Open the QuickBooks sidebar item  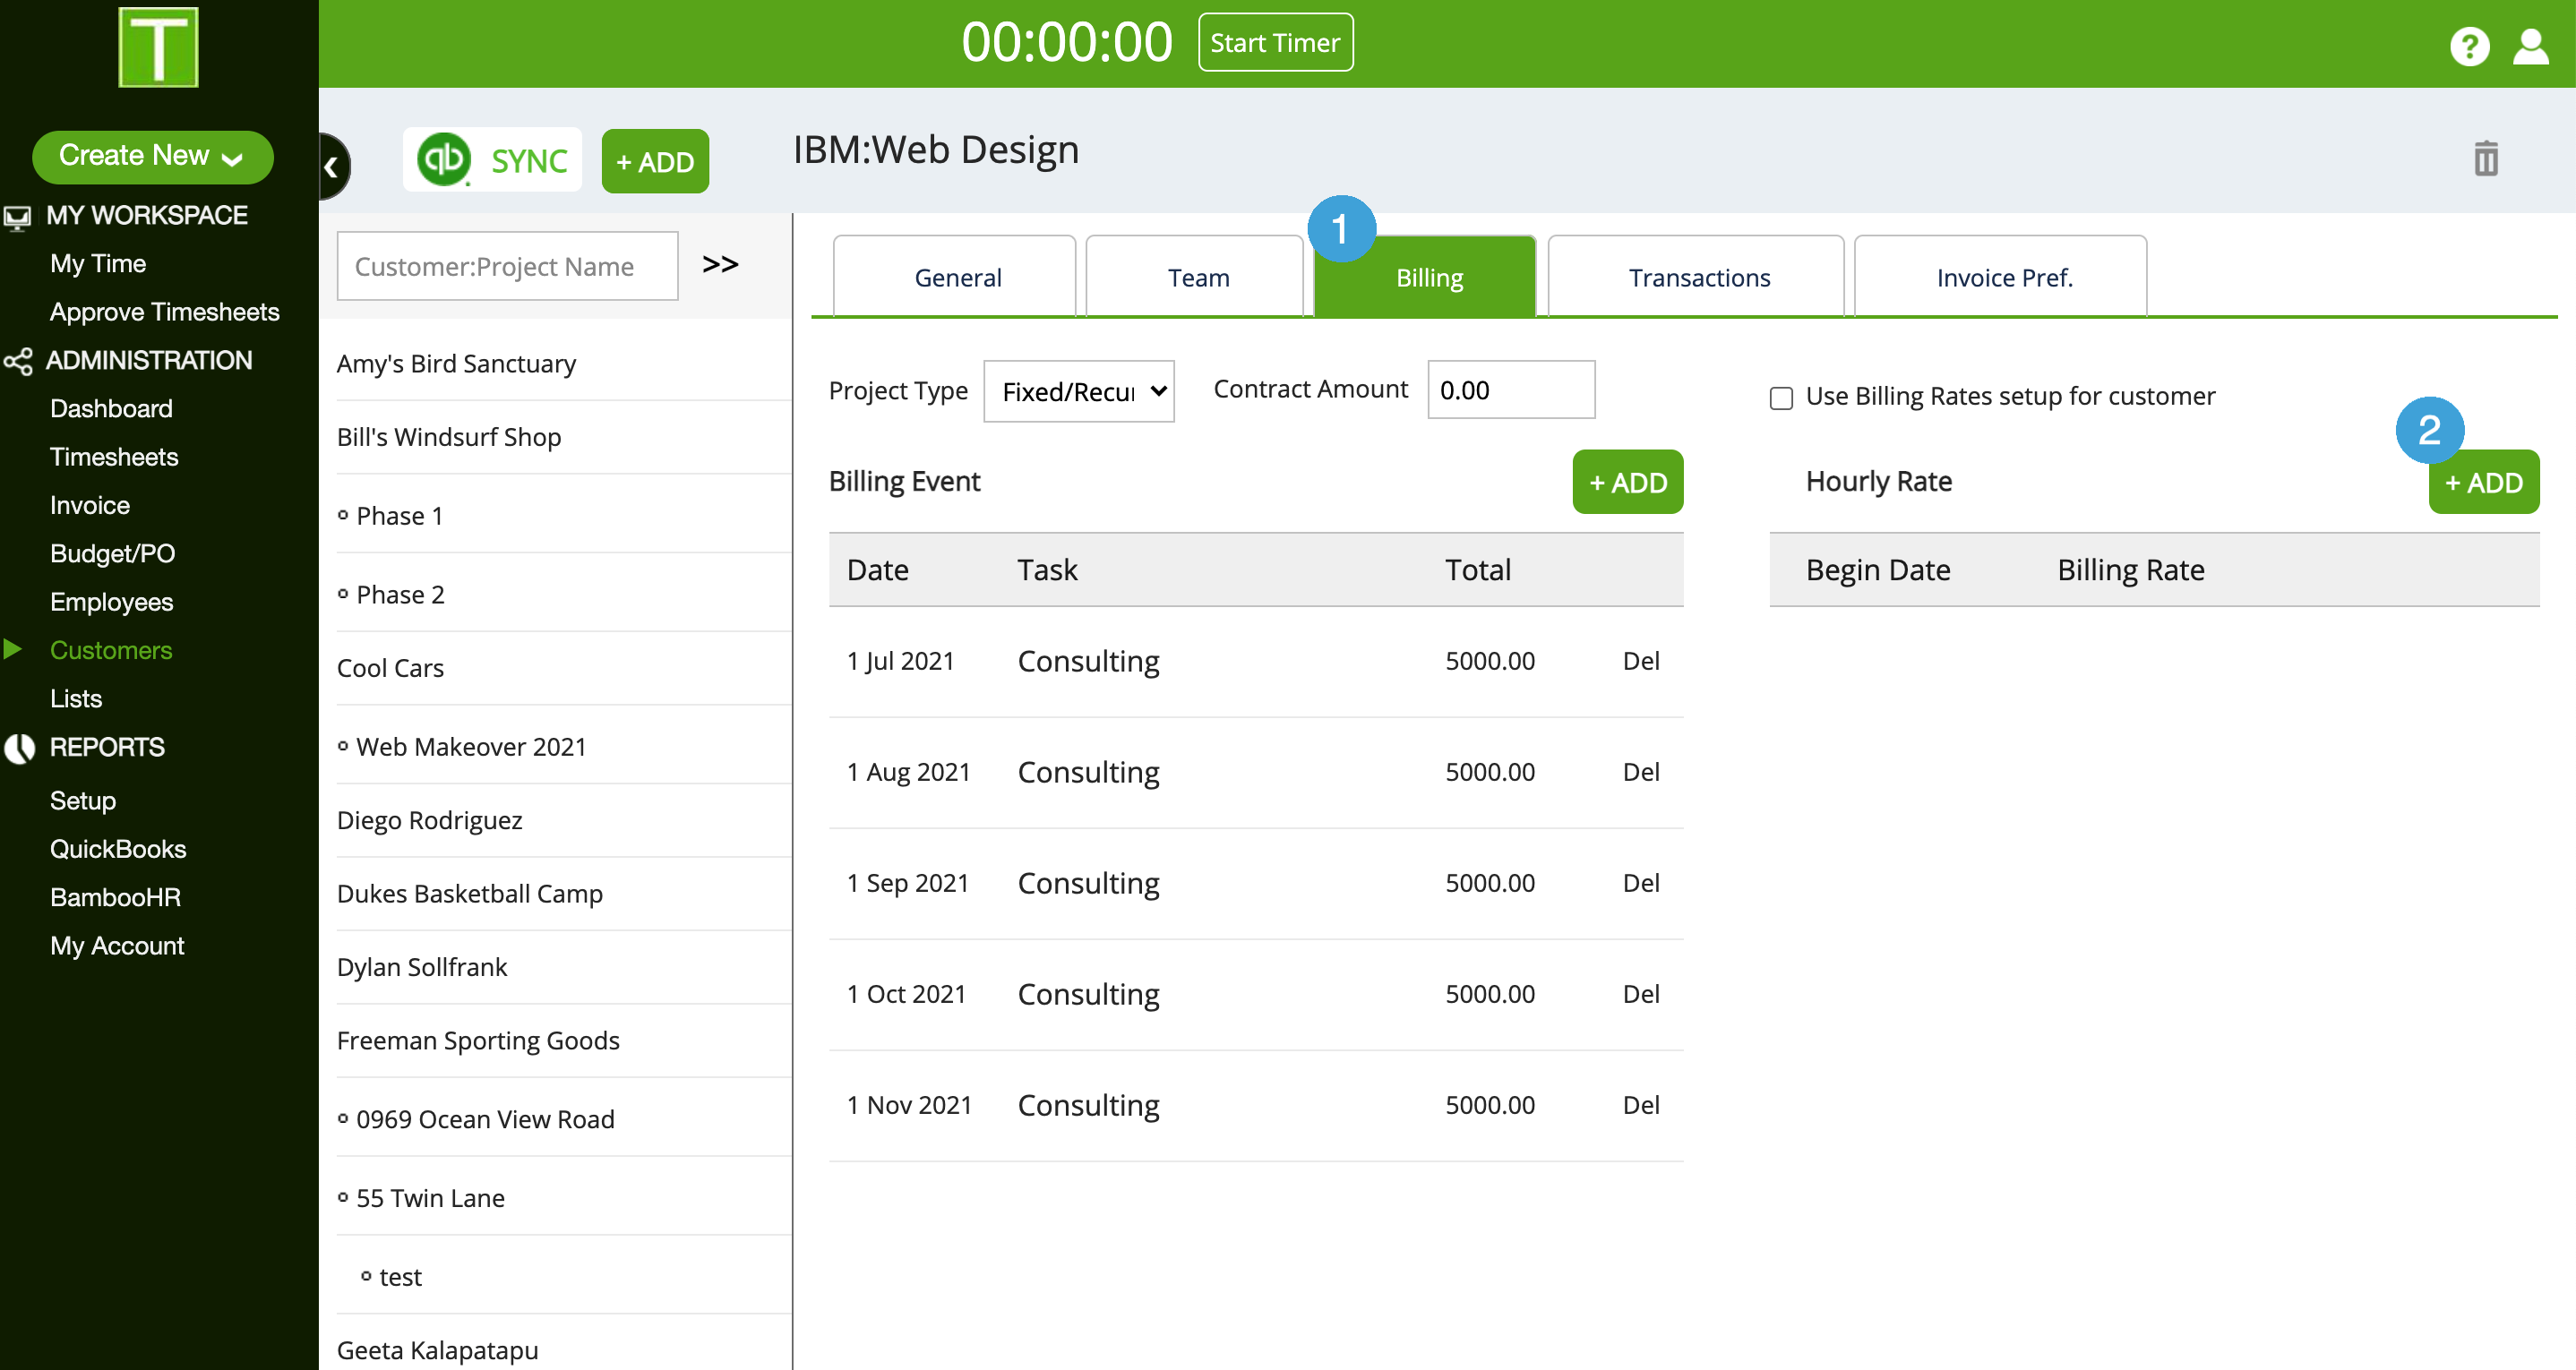pyautogui.click(x=118, y=849)
